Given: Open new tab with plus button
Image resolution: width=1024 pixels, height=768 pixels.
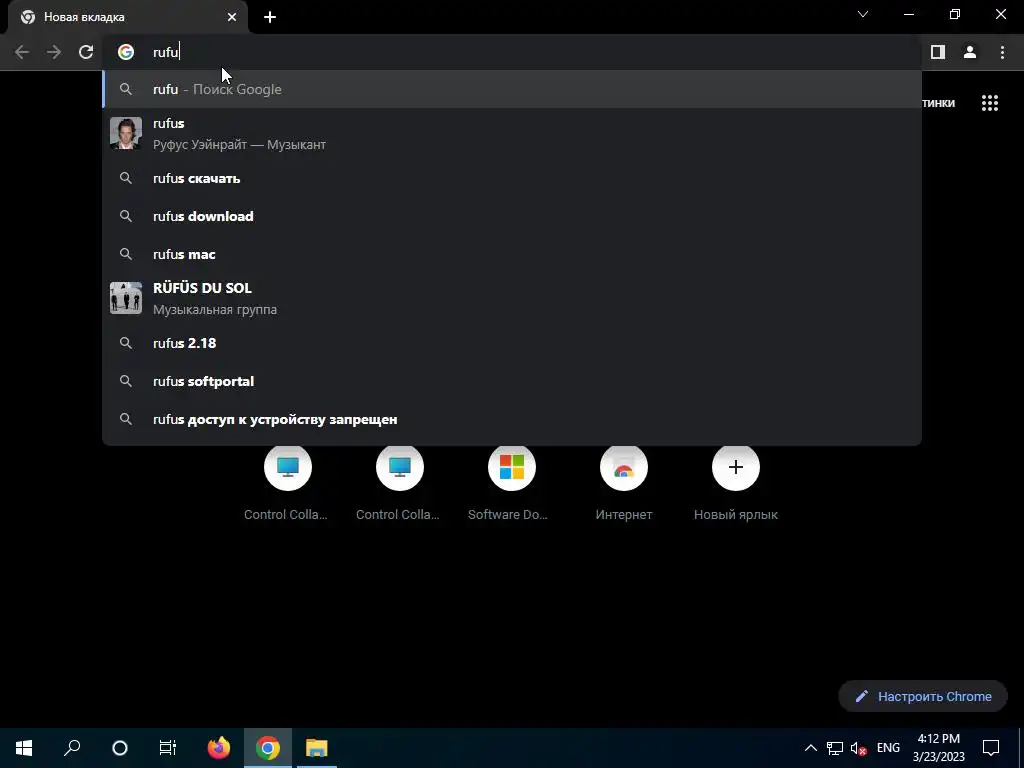Looking at the screenshot, I should pyautogui.click(x=270, y=17).
